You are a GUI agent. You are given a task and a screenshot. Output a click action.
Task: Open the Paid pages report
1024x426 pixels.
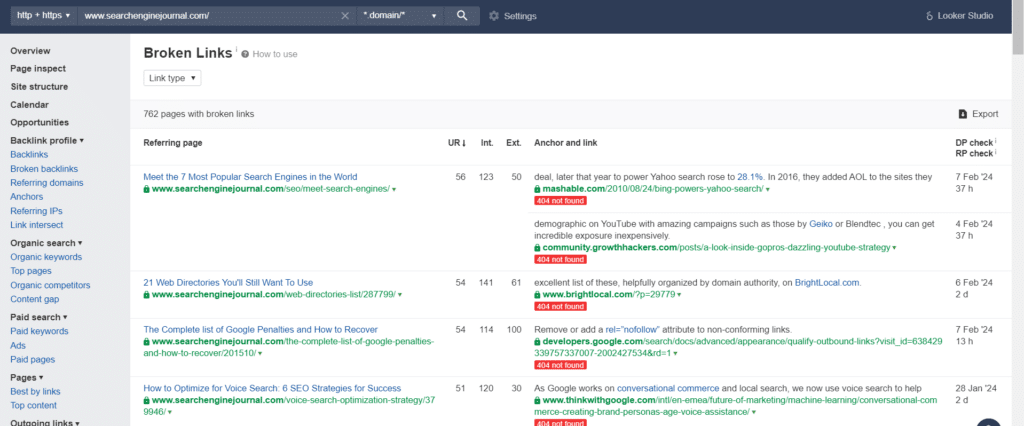[x=33, y=359]
